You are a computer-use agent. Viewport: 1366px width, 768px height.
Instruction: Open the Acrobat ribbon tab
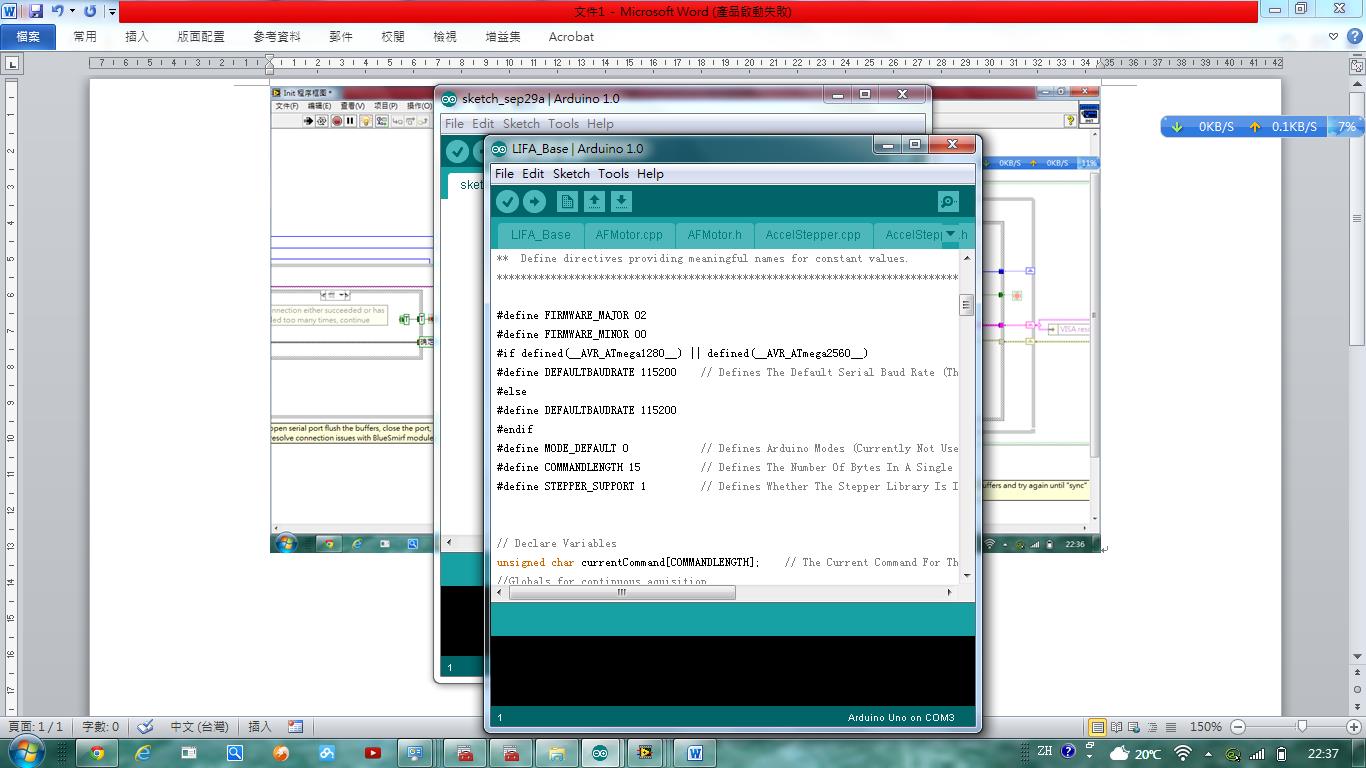click(571, 36)
